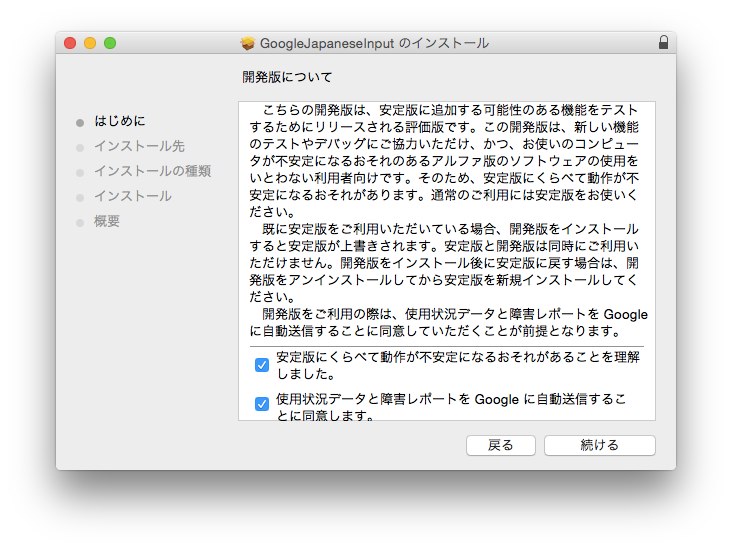Click the bullet next to はじめに
This screenshot has height=550, width=732.
(80, 123)
